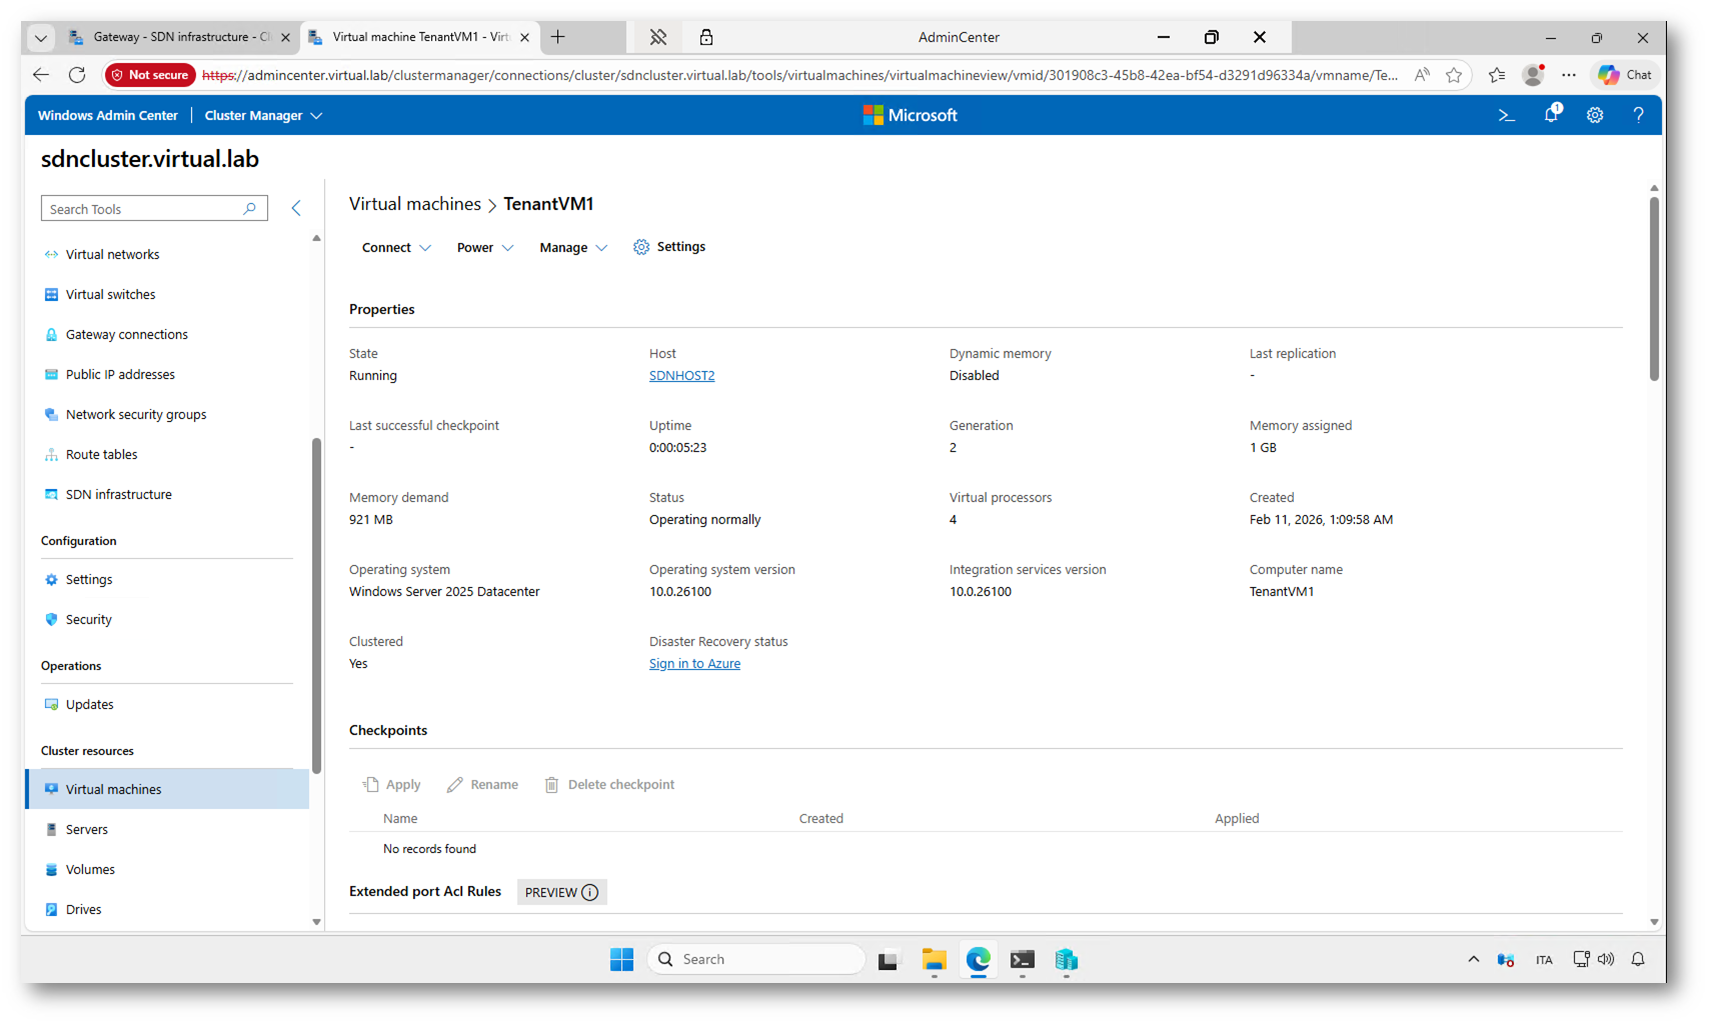The image size is (1709, 1025).
Task: Select SDN infrastructure in sidebar
Action: tap(118, 495)
